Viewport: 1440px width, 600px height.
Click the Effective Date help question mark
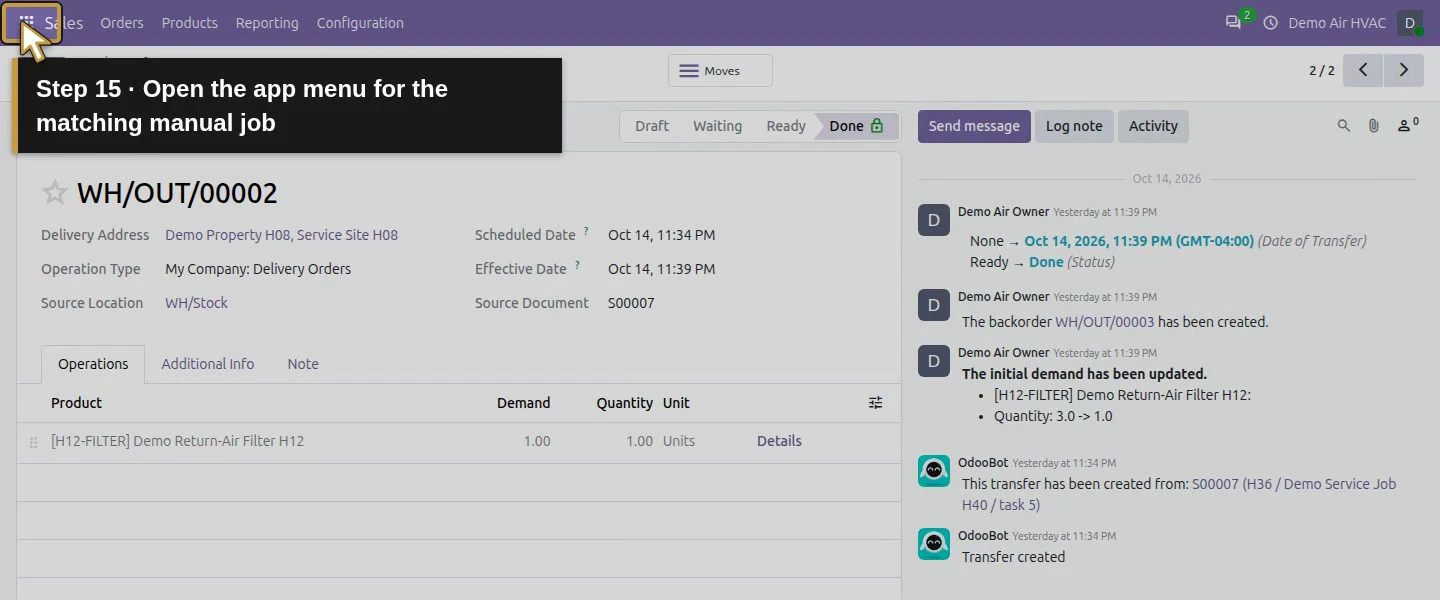[x=577, y=266]
